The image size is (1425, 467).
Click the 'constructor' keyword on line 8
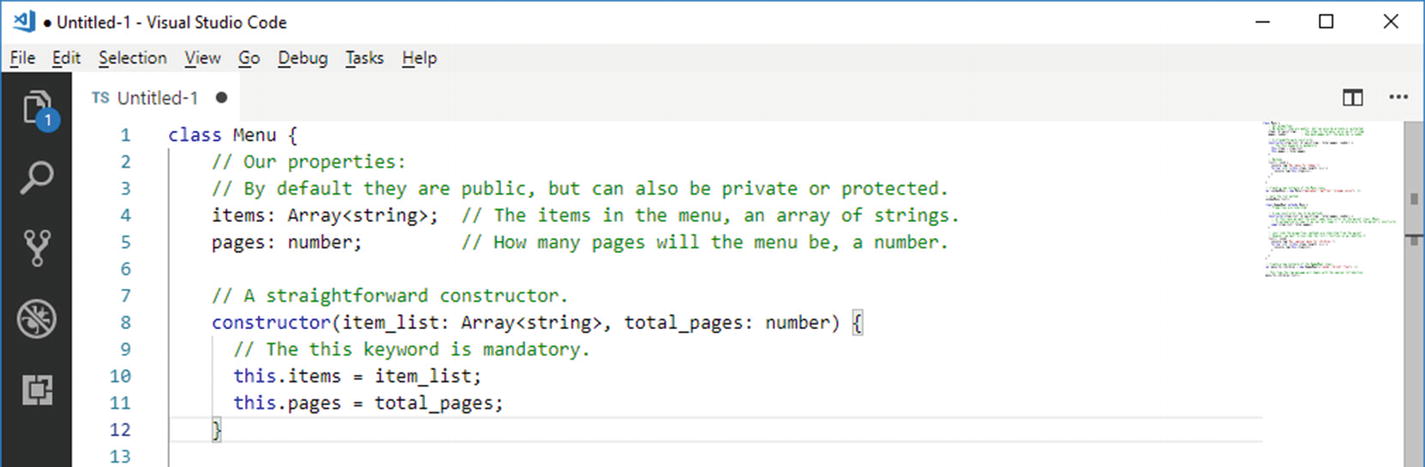pyautogui.click(x=271, y=323)
